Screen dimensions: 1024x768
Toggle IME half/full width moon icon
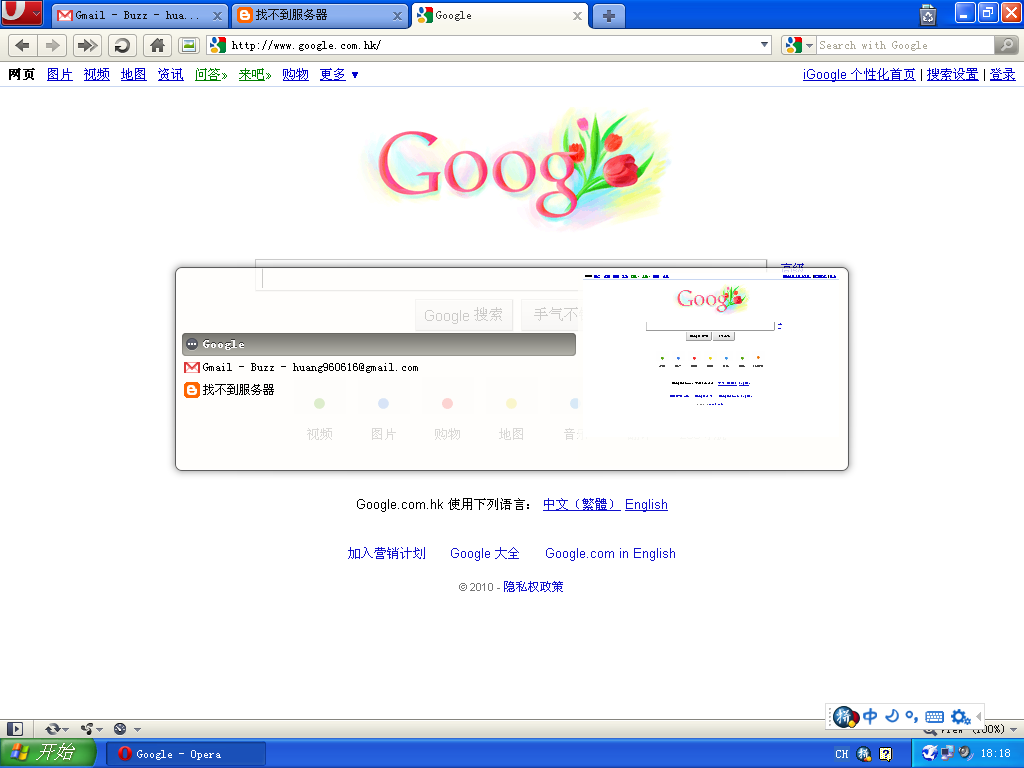point(891,716)
